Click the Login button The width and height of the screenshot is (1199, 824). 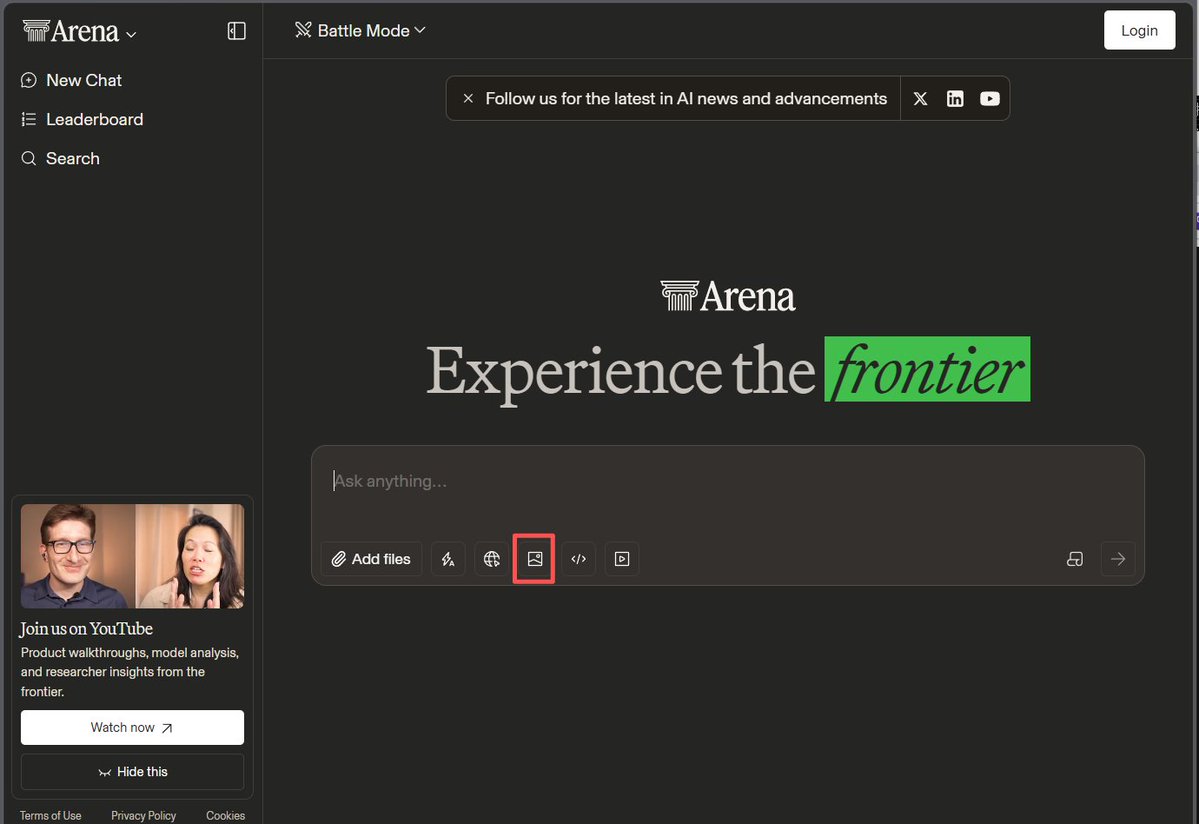point(1139,30)
